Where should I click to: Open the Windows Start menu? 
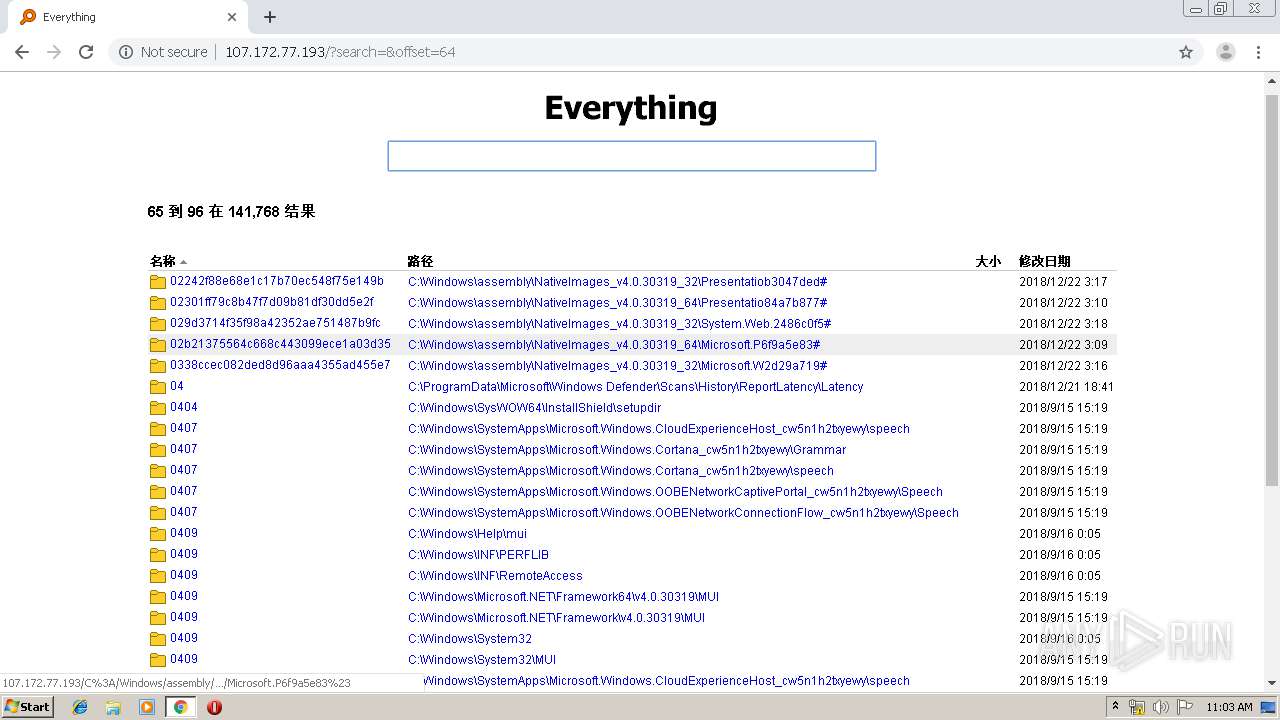point(27,707)
